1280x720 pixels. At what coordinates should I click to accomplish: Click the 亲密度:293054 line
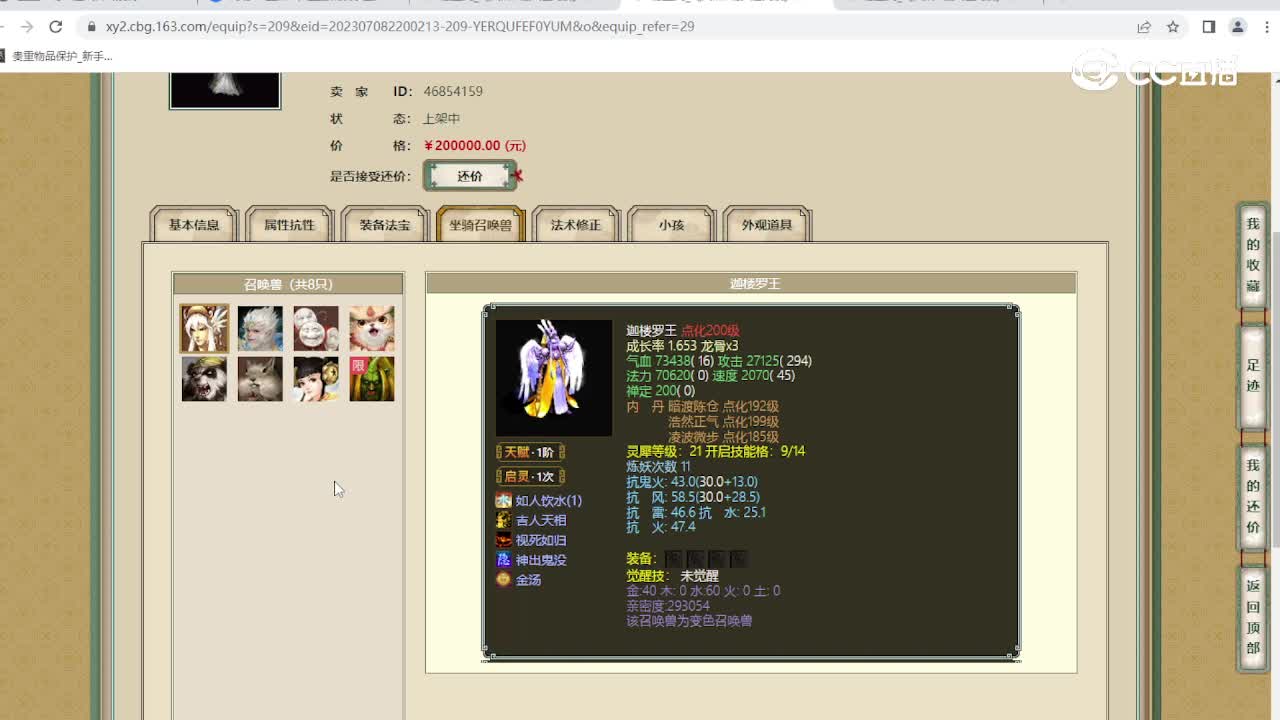[x=668, y=606]
